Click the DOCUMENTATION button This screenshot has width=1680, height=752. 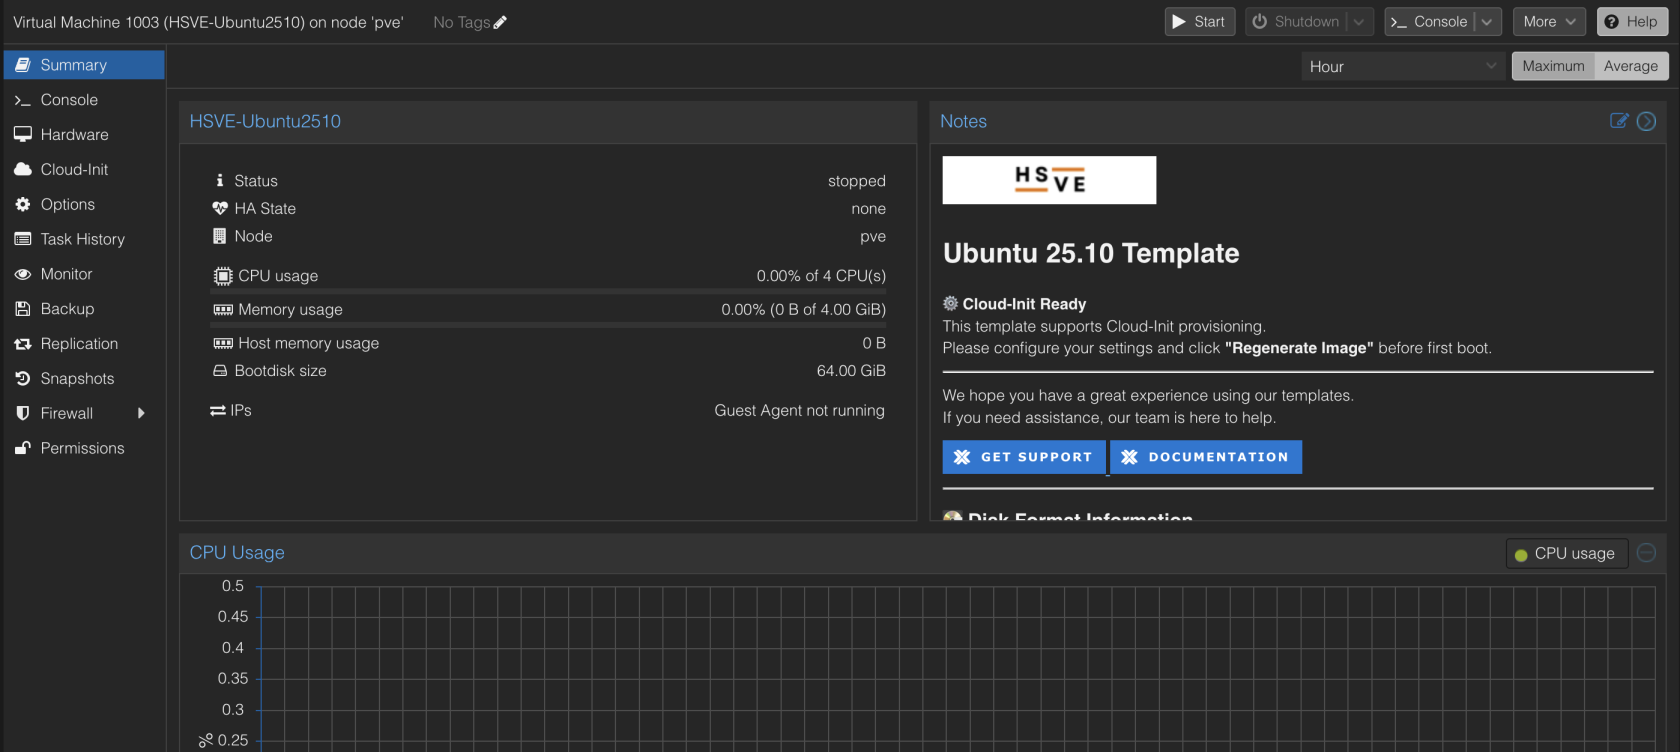1206,457
